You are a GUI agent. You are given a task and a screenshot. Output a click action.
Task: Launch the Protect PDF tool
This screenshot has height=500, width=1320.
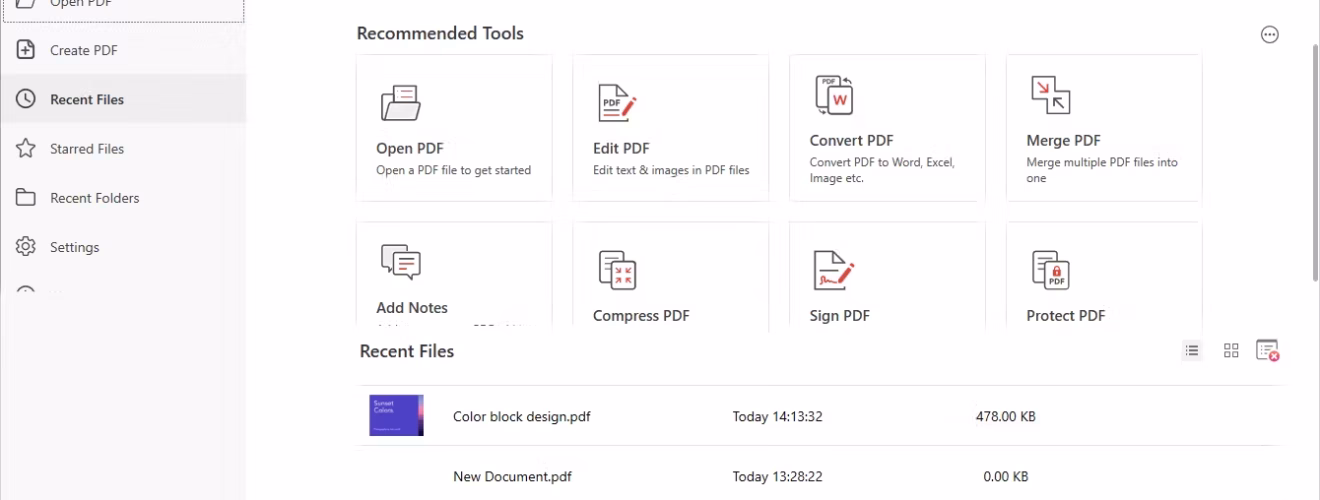(x=1104, y=276)
